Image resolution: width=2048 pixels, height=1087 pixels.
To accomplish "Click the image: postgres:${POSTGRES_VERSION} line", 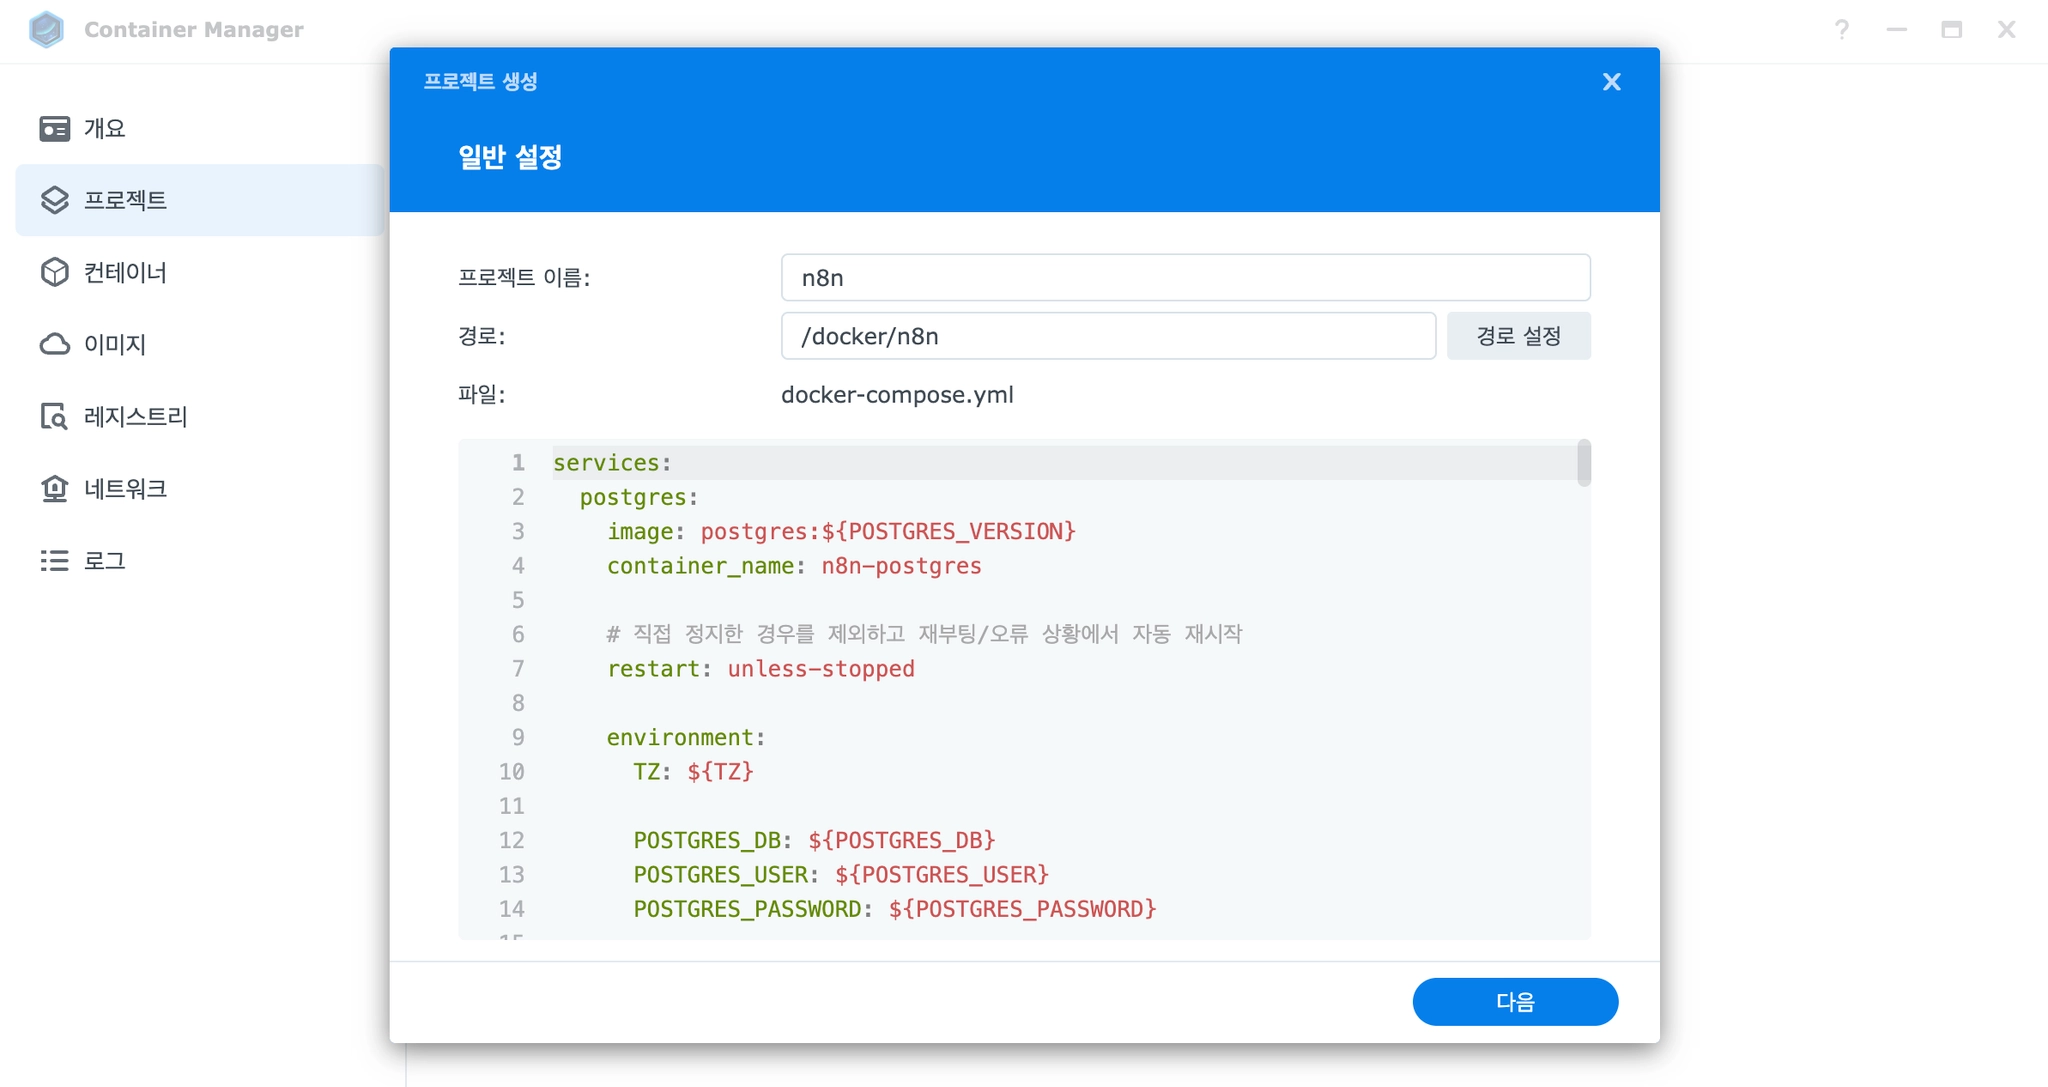I will point(841,531).
